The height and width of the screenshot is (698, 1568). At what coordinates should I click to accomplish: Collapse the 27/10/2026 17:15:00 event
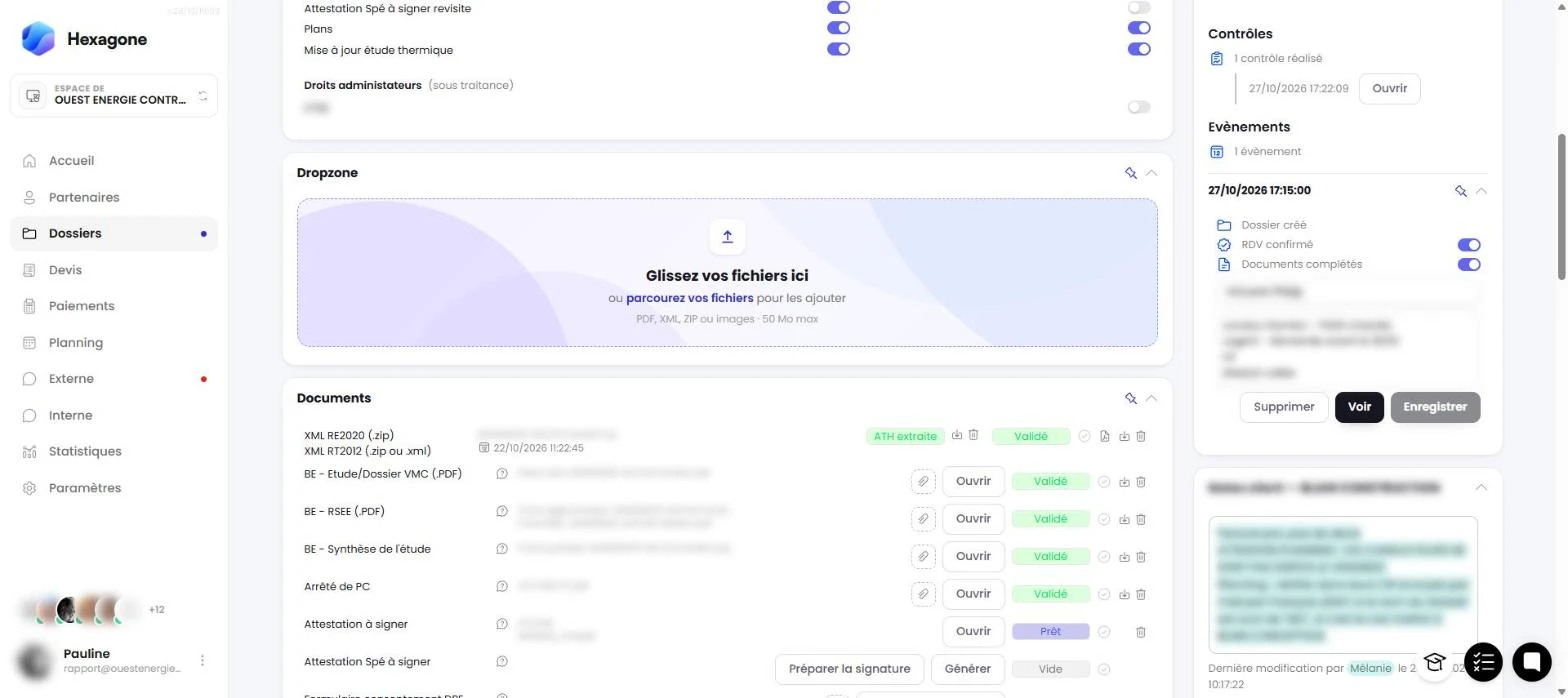click(1481, 190)
